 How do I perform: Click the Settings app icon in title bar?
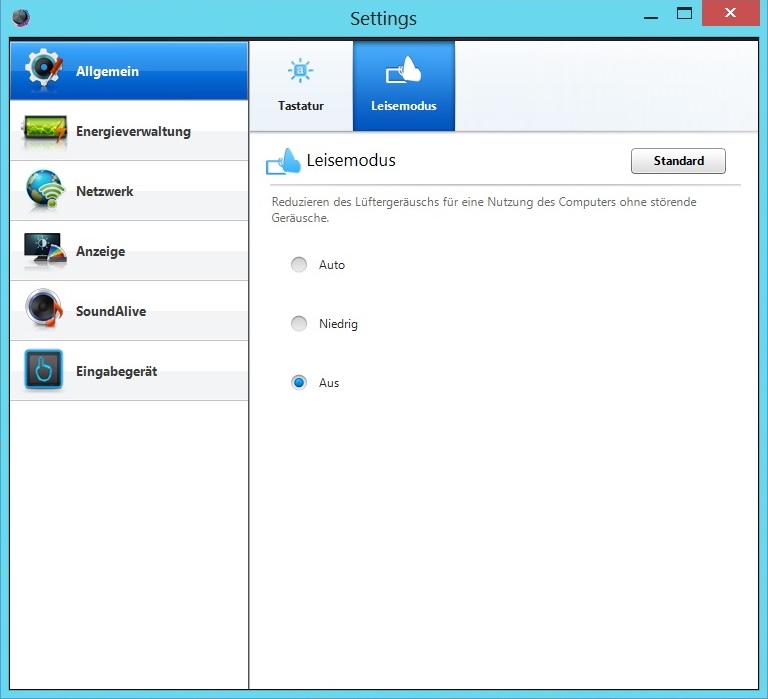pyautogui.click(x=21, y=18)
